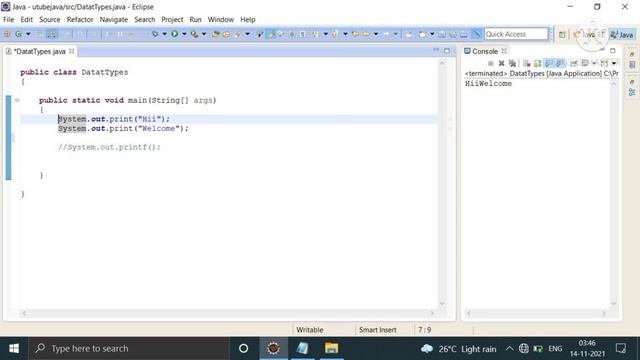Click the green Run button in toolbar
This screenshot has width=640, height=360.
175,34
